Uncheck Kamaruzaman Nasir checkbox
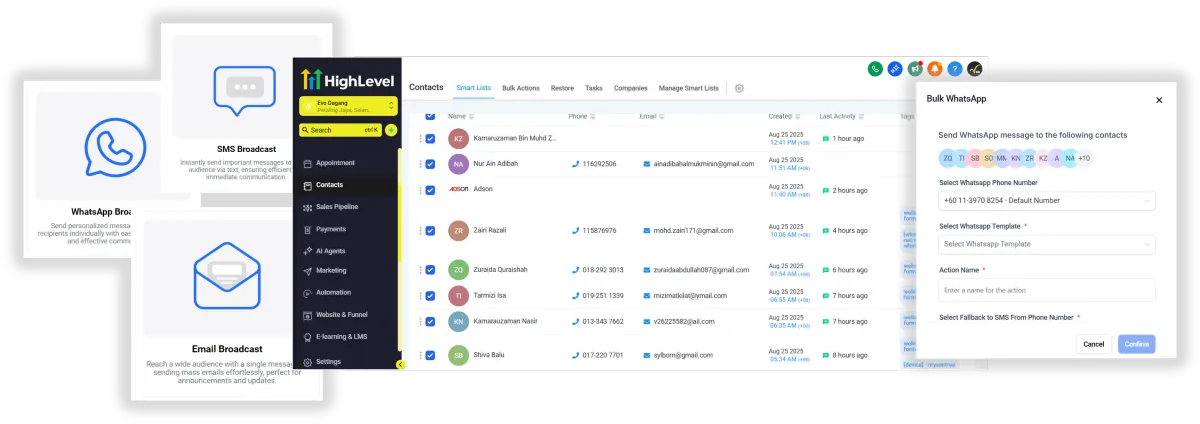Viewport: 1200px width, 424px height. click(x=430, y=322)
